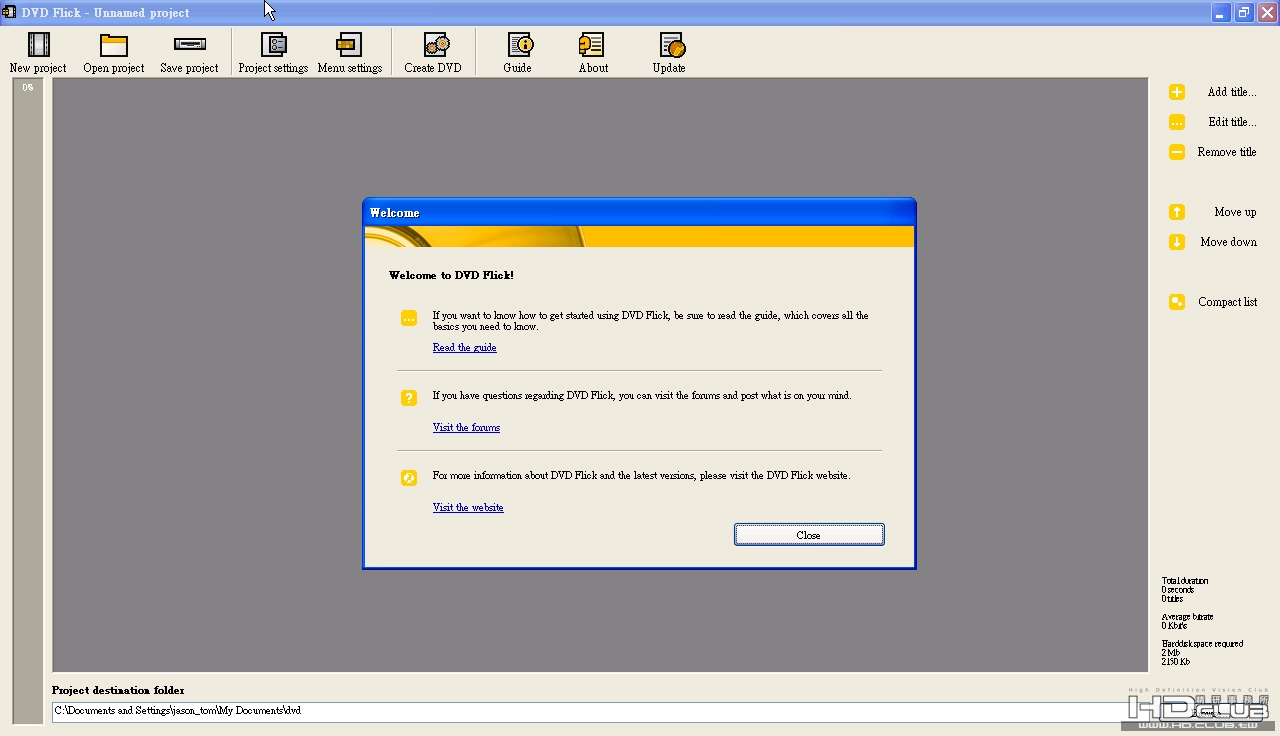Restore down the DVD Flick window
The width and height of the screenshot is (1280, 736).
(1244, 13)
